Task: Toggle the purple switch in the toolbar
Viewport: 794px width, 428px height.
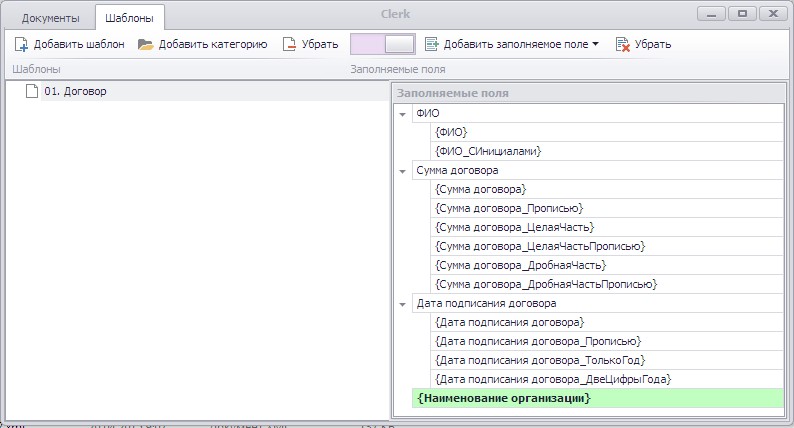Action: click(383, 44)
